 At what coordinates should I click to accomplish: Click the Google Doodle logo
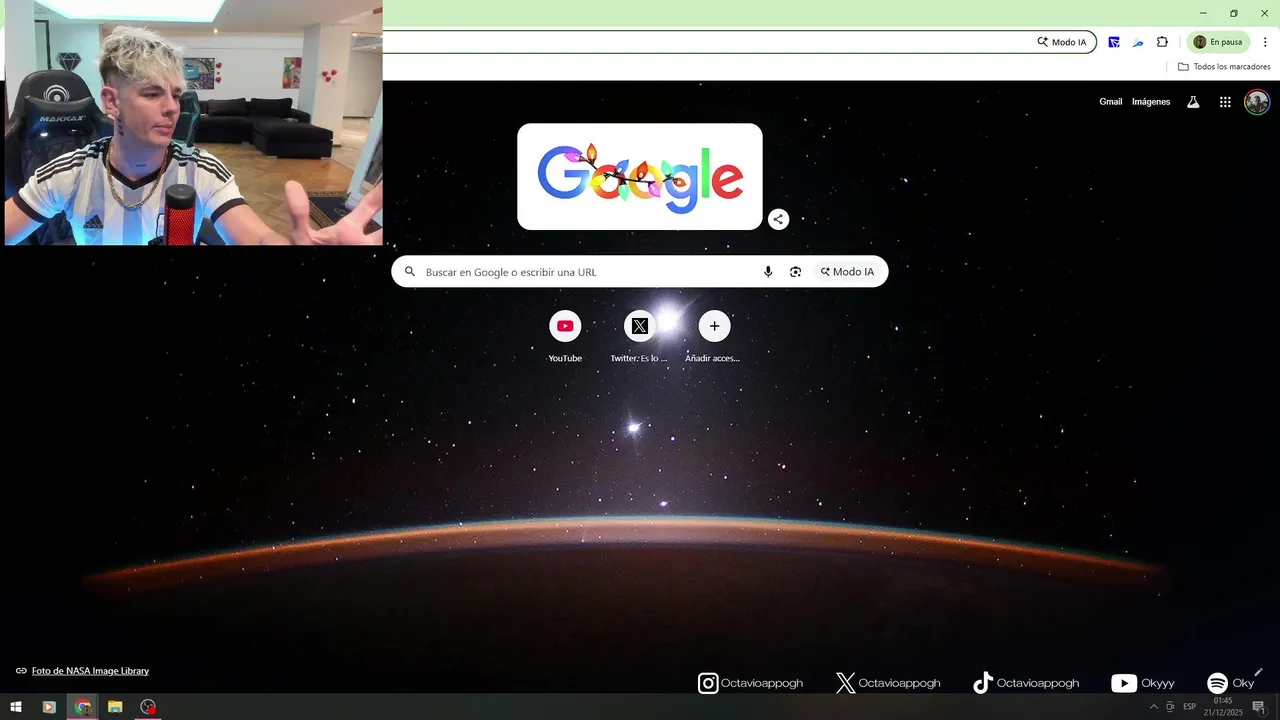pos(640,177)
